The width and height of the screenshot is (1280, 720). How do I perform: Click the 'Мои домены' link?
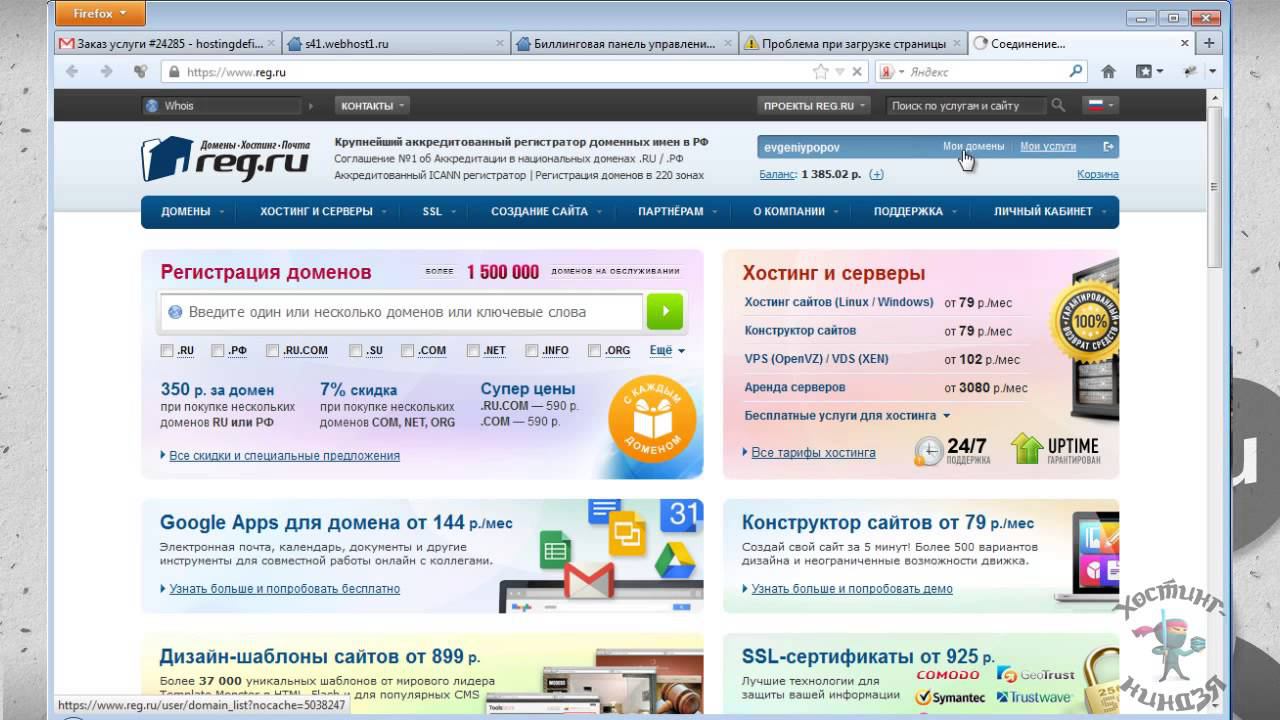tap(973, 146)
